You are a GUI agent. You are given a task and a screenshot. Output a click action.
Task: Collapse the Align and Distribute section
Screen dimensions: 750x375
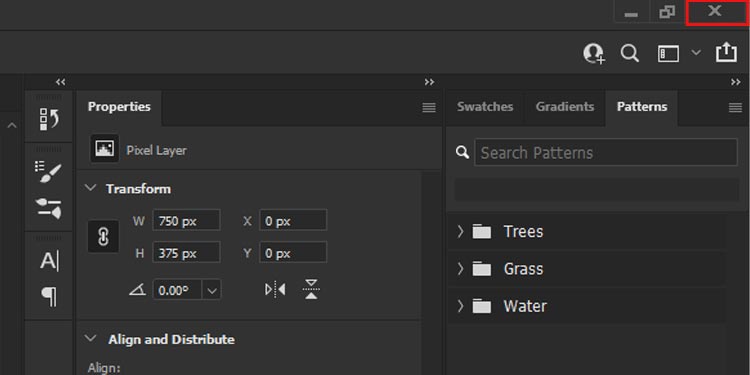(x=90, y=339)
